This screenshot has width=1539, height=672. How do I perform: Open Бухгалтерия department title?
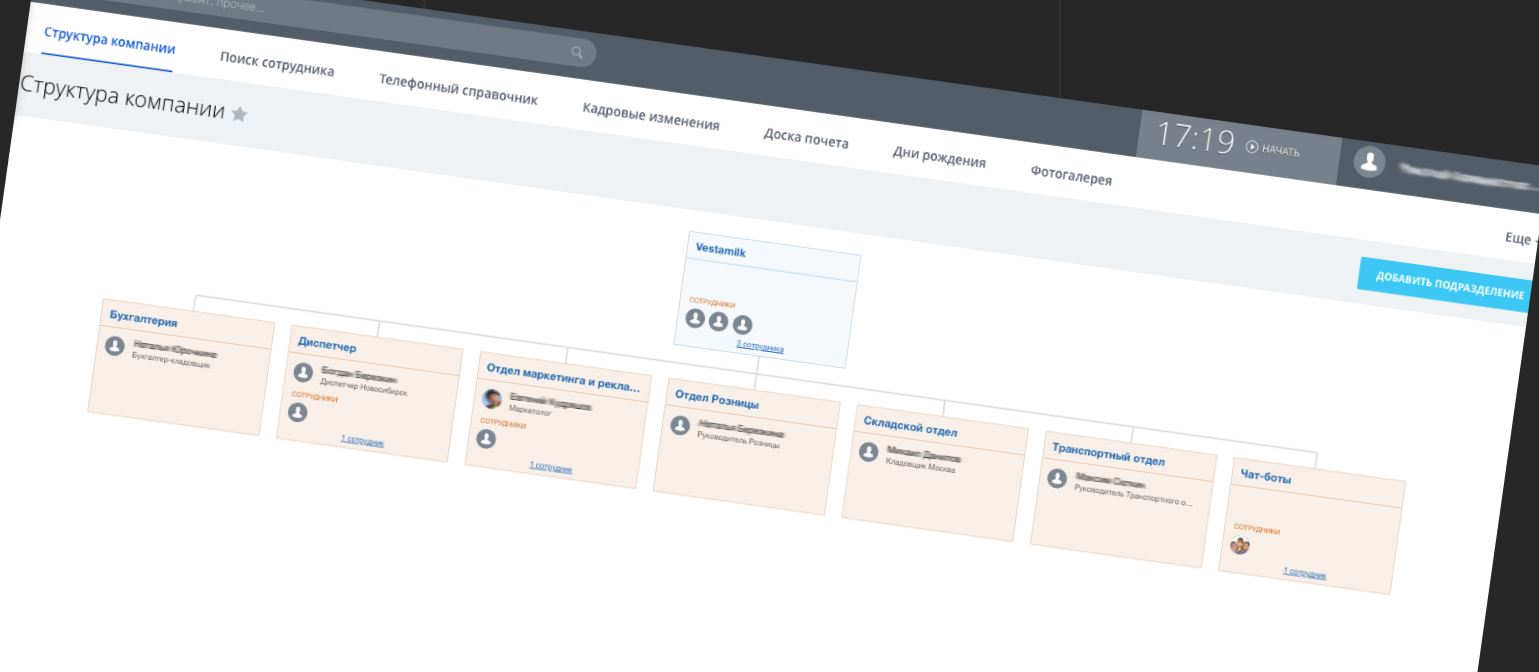143,320
